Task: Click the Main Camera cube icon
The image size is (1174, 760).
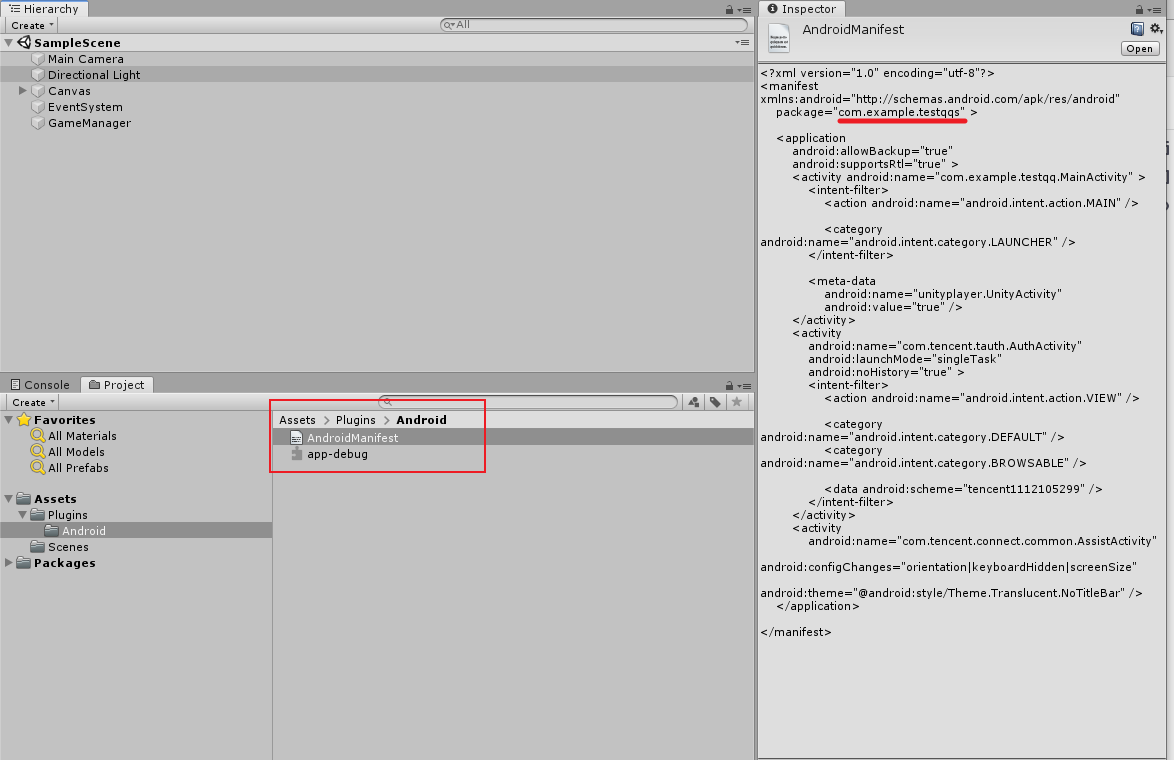Action: pos(38,59)
